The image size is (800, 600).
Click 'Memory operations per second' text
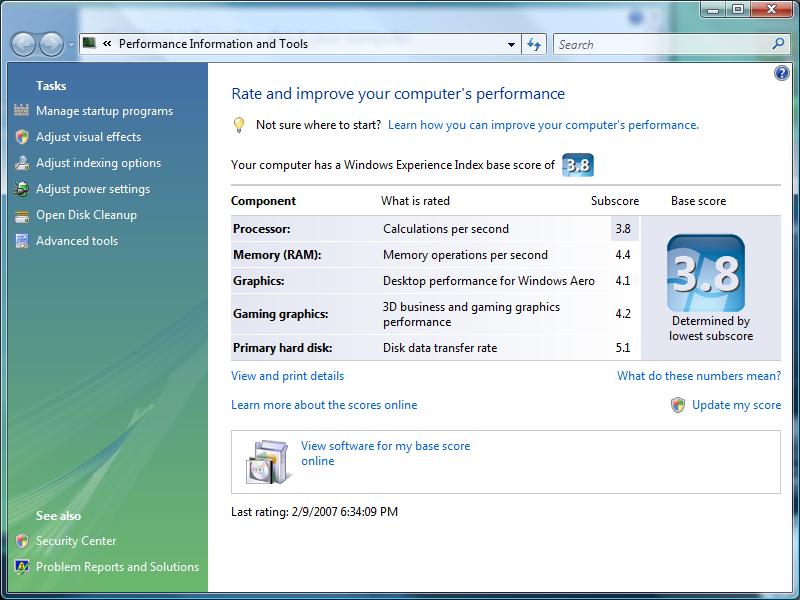pos(465,255)
